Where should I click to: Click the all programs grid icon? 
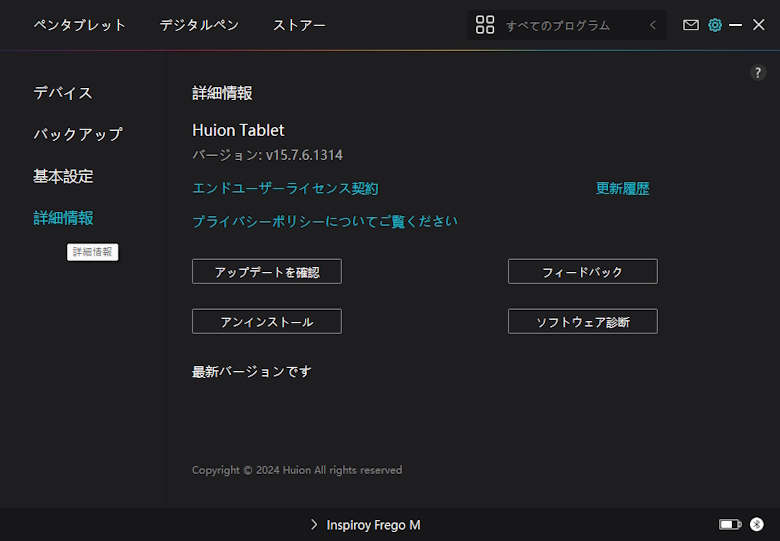(485, 25)
